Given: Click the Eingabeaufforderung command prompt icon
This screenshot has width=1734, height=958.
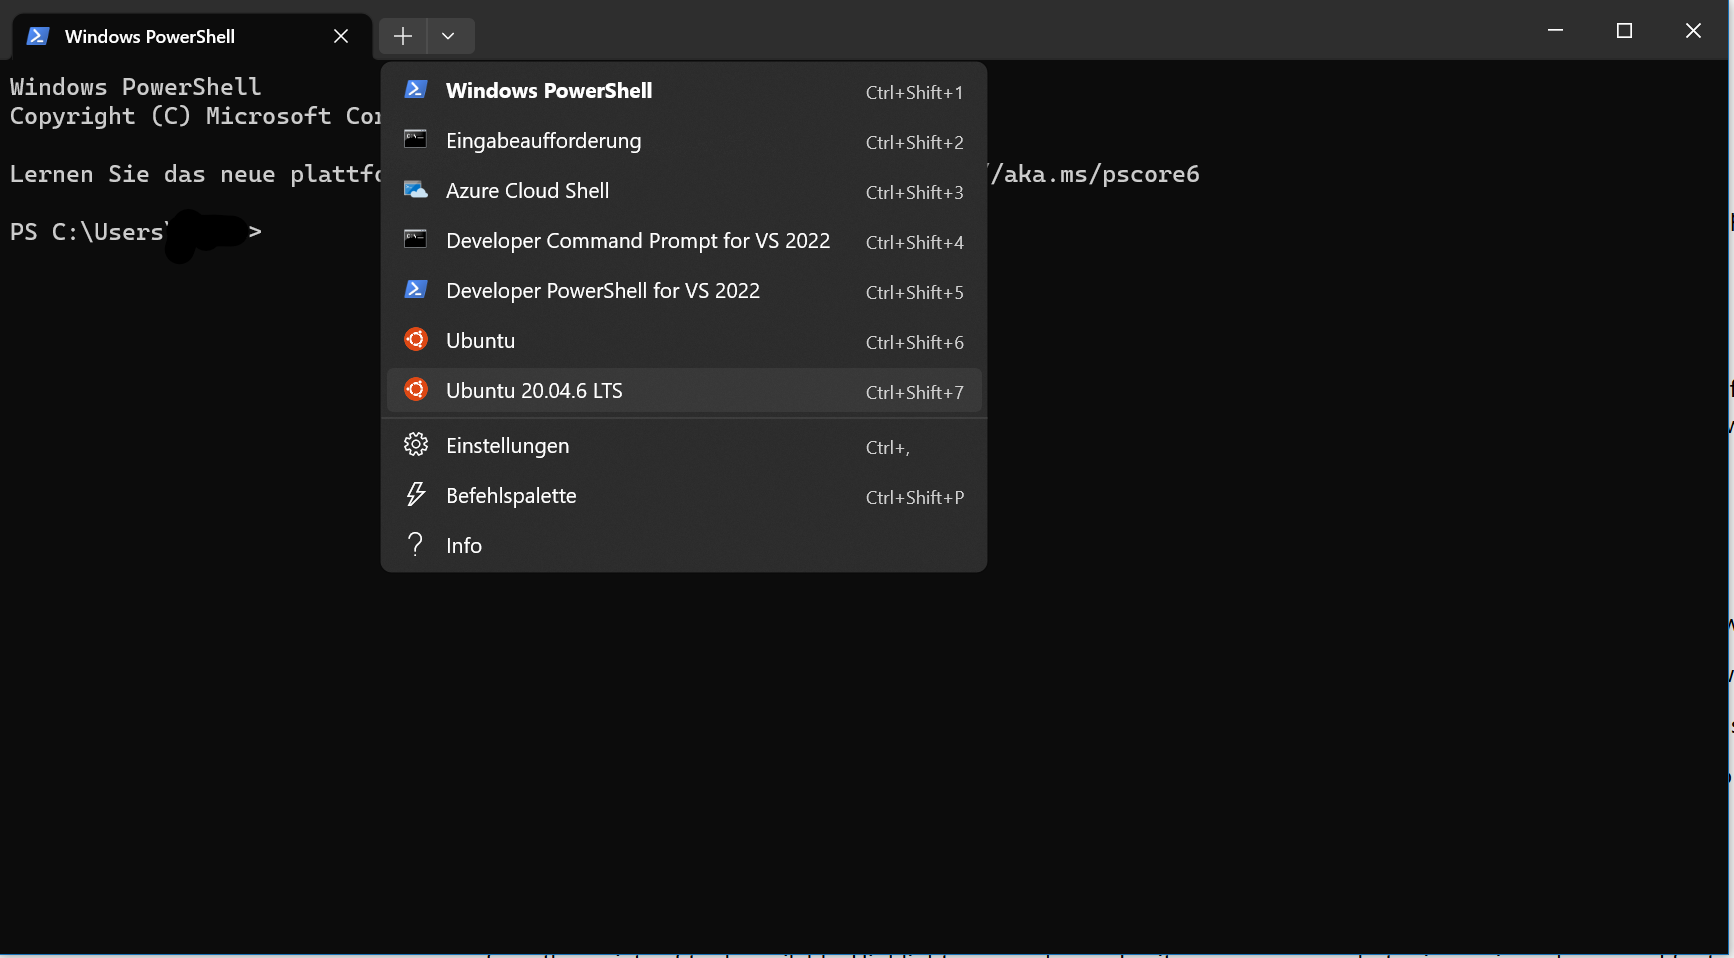Looking at the screenshot, I should (415, 140).
